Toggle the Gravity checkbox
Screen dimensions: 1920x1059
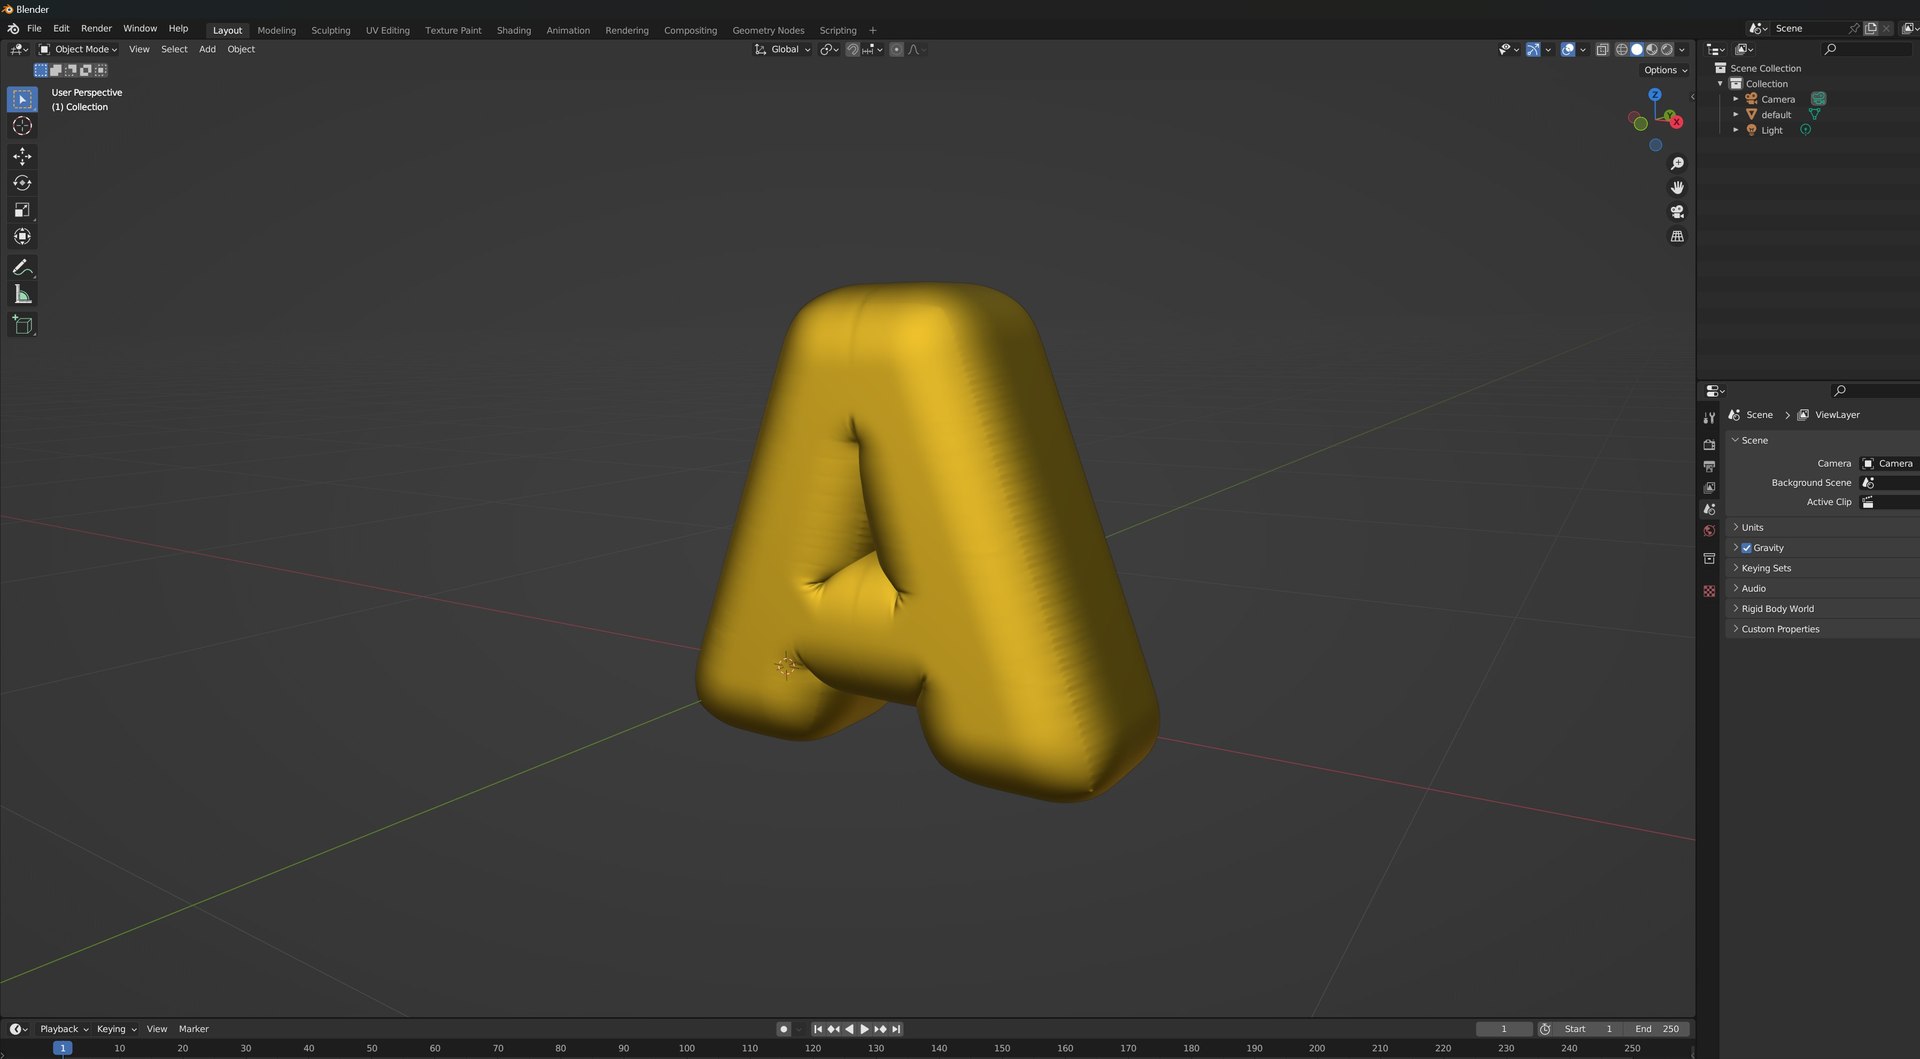coord(1746,548)
